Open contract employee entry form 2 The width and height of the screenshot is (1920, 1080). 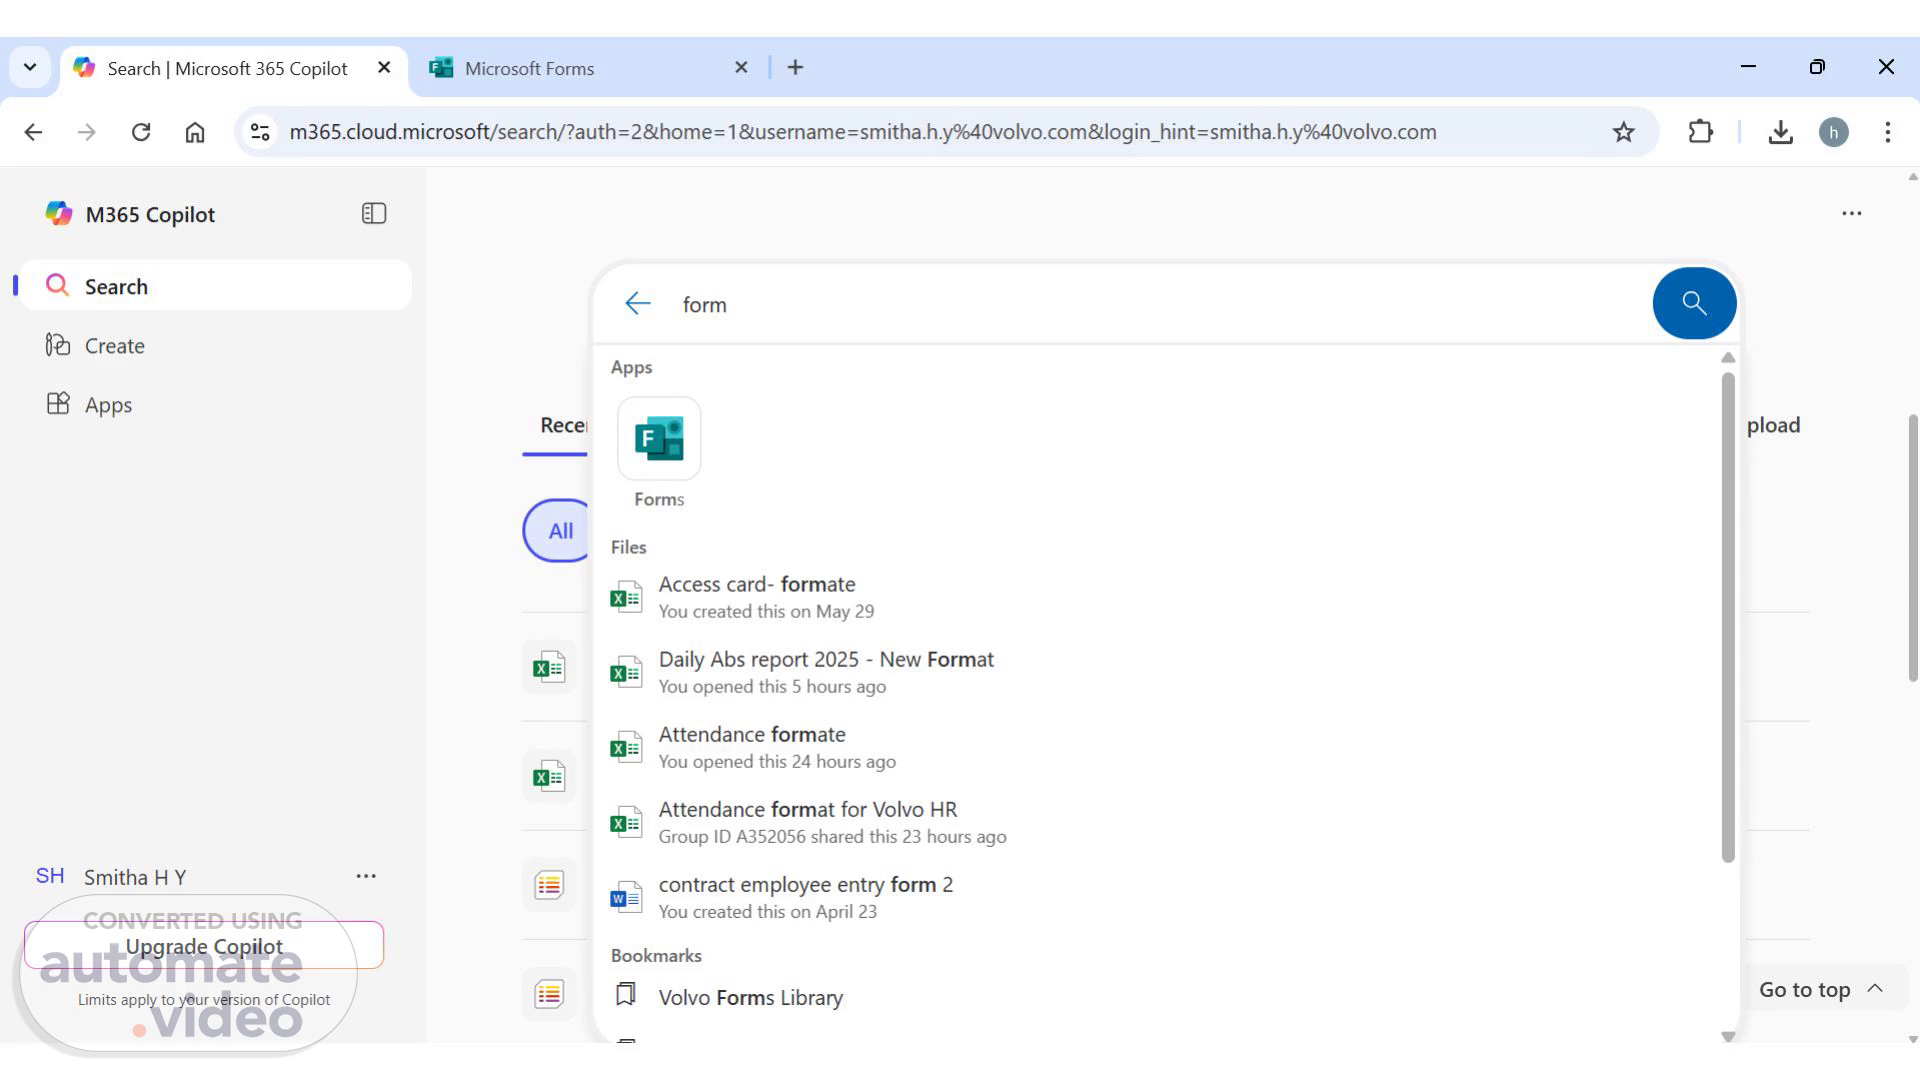click(x=1157, y=897)
